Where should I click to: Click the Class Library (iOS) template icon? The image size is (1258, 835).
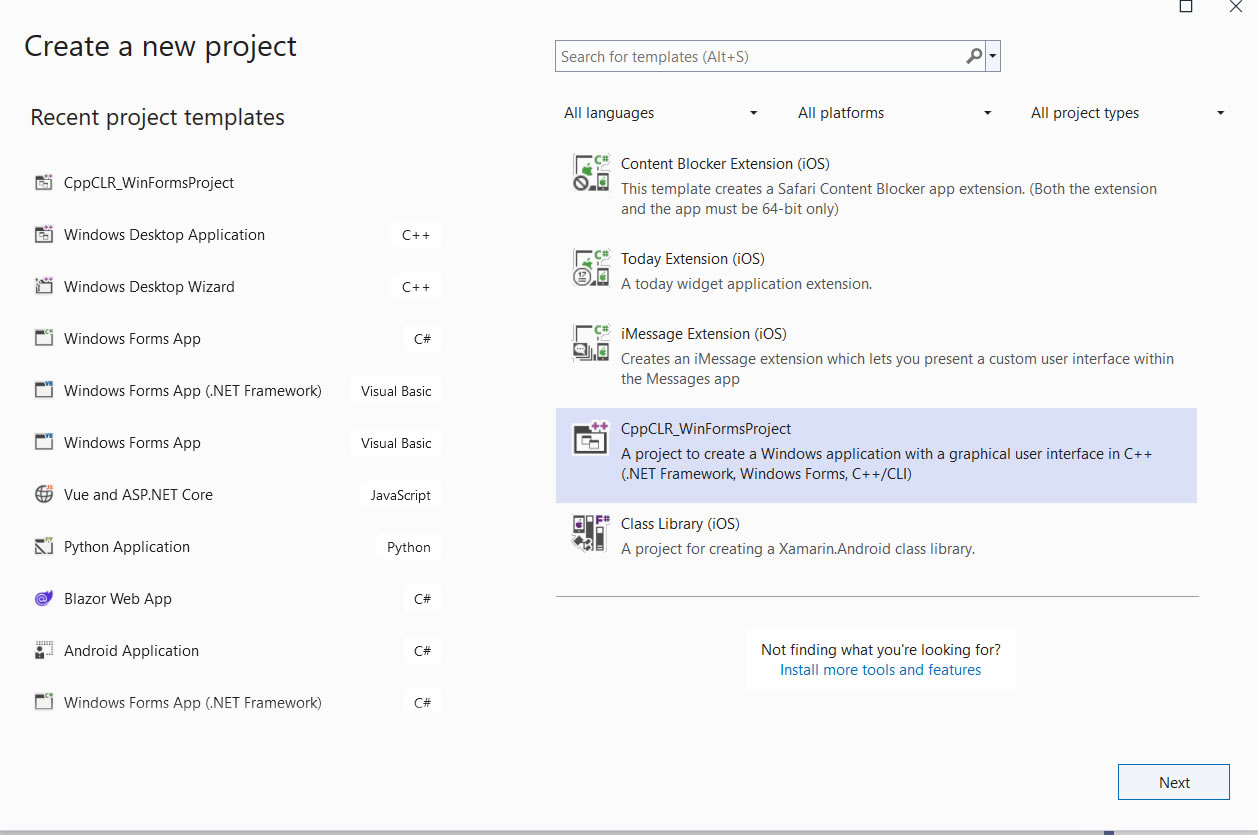click(x=591, y=533)
